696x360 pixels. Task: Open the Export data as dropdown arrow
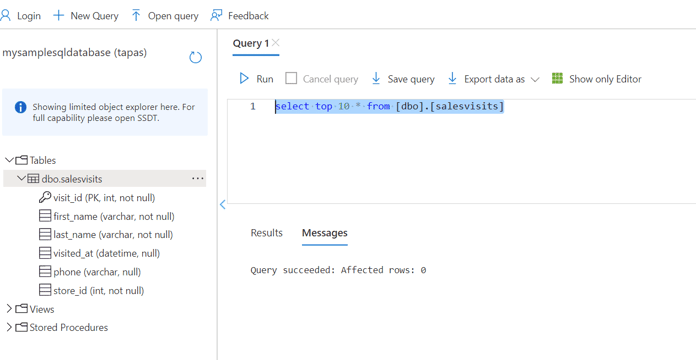(535, 79)
